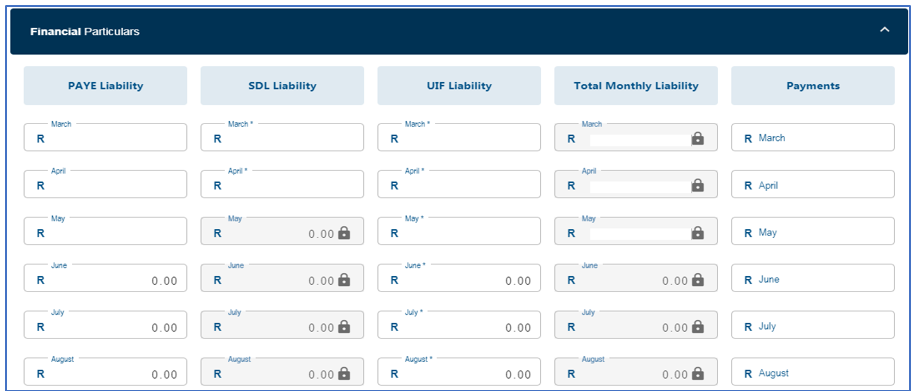Image resolution: width=913 pixels, height=392 pixels.
Task: Click the lock icon in April Total Monthly Liability
Action: pos(698,186)
